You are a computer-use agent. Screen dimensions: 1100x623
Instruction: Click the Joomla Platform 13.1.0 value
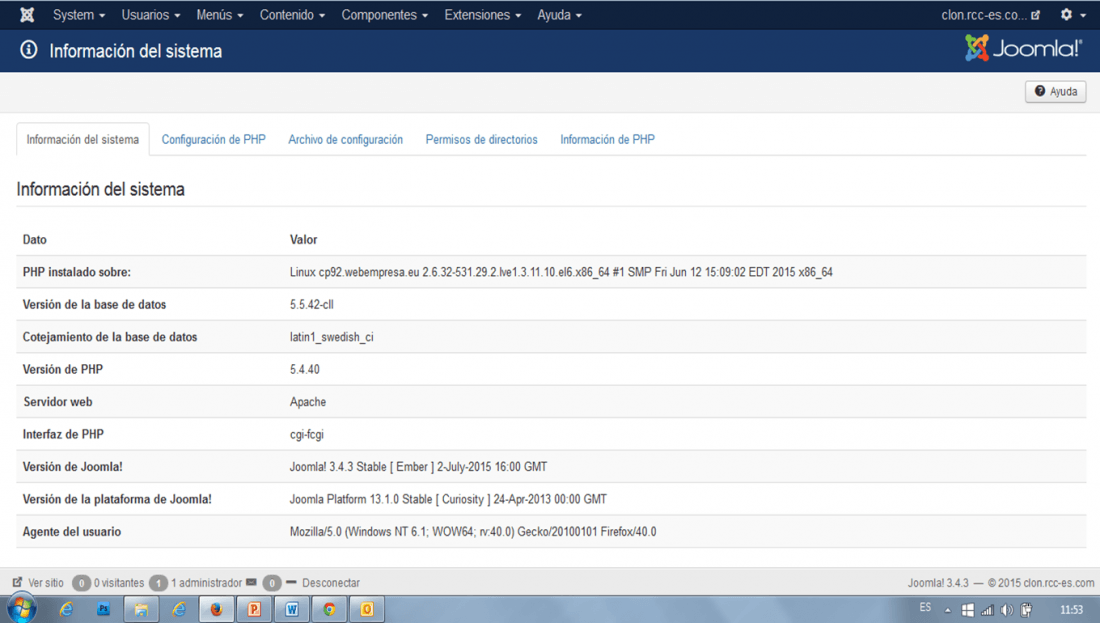coord(448,499)
